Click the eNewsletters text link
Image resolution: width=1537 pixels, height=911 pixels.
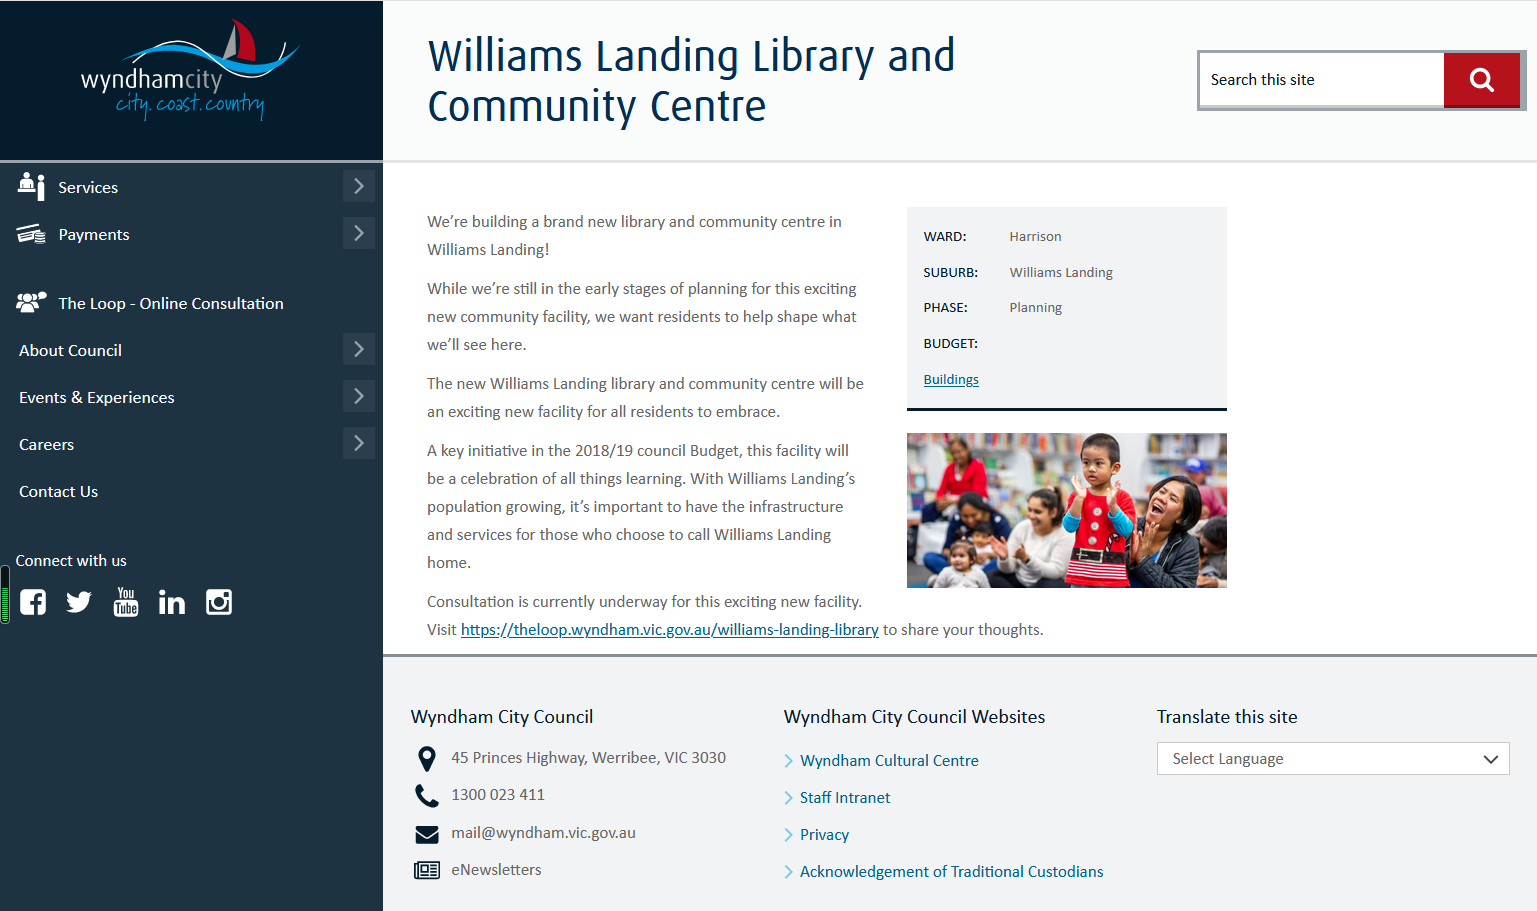[x=496, y=869]
